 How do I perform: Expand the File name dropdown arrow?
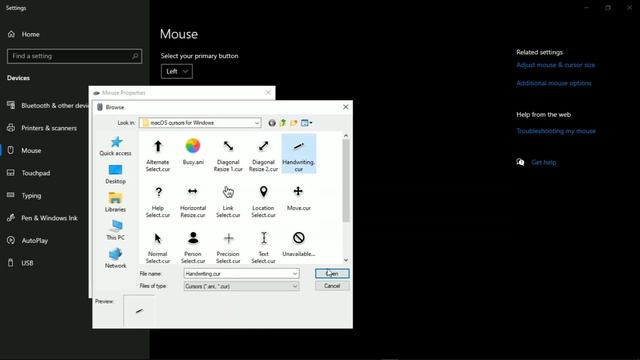(295, 273)
